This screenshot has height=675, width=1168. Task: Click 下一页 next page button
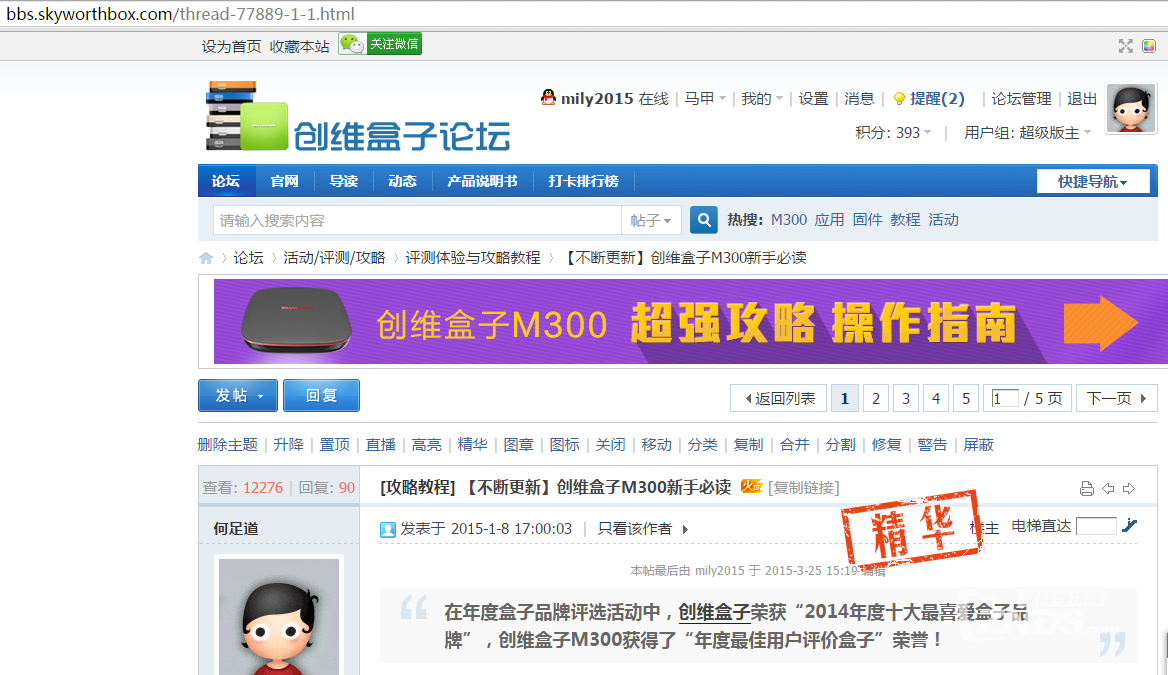[1117, 399]
